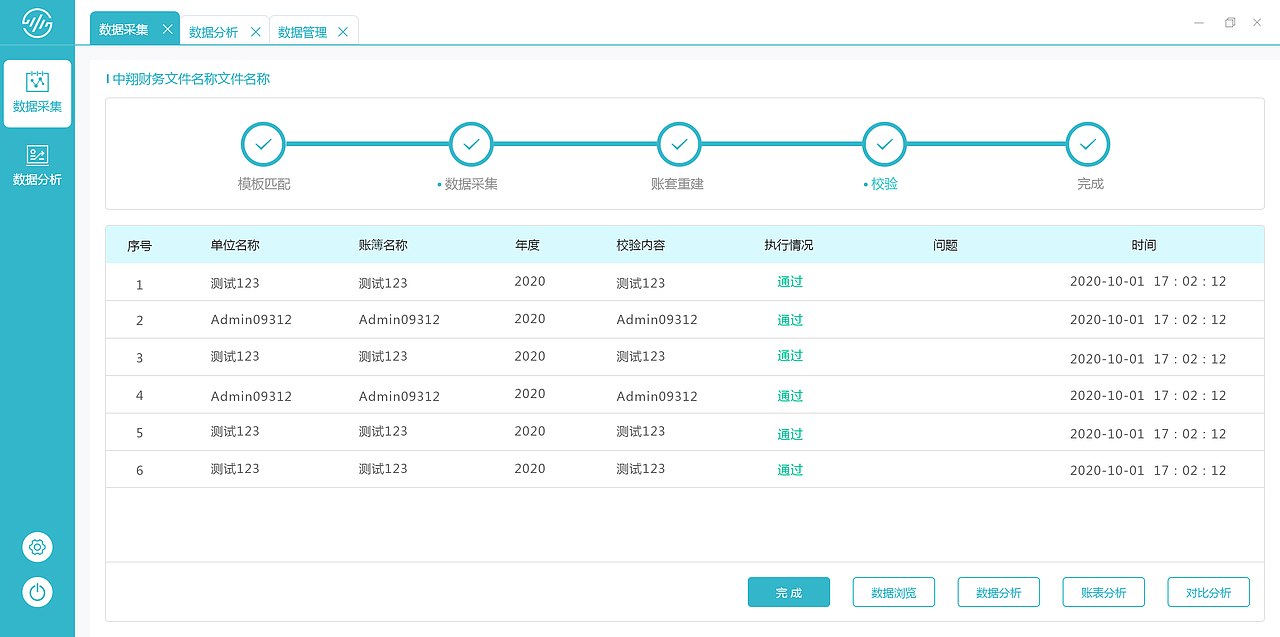Click the 数据浏览 button

click(x=894, y=592)
